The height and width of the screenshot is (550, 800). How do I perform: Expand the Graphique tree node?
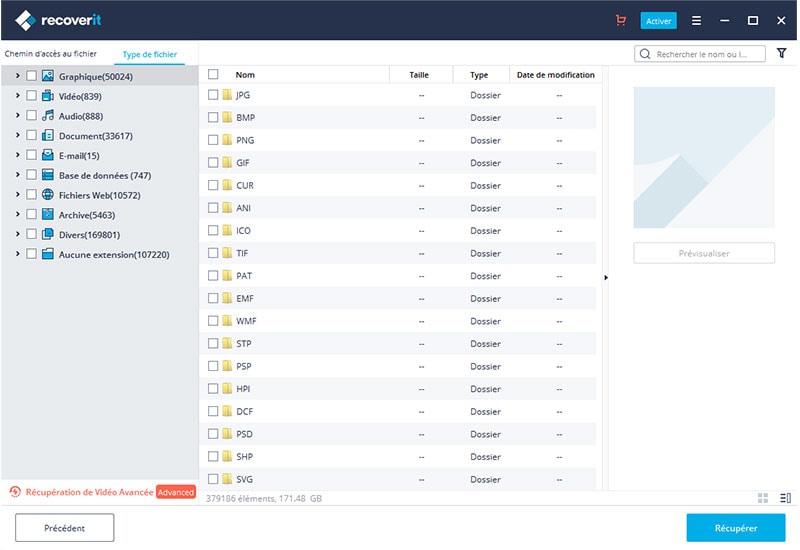coord(17,76)
